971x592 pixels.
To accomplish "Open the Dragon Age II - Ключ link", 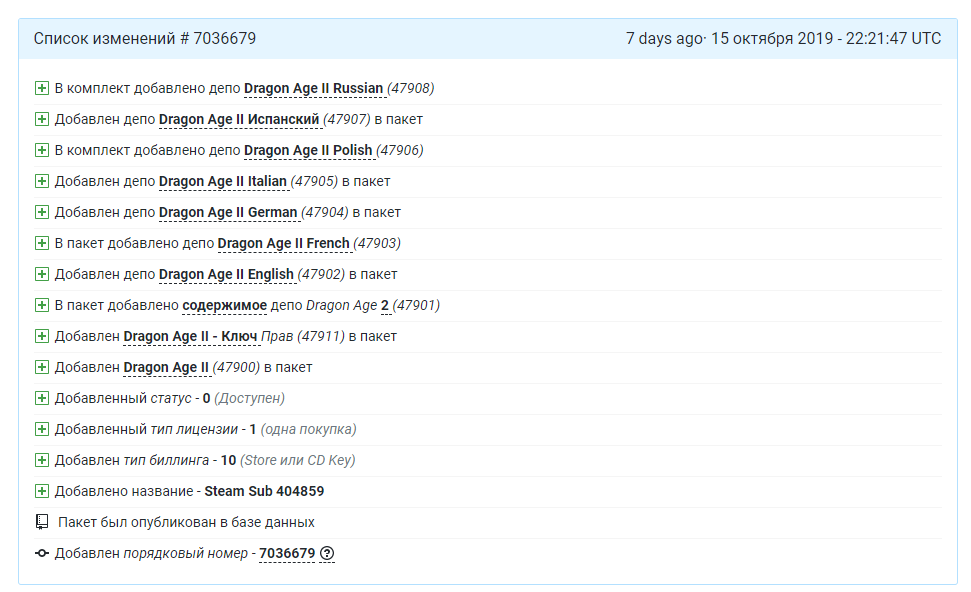I will click(190, 336).
